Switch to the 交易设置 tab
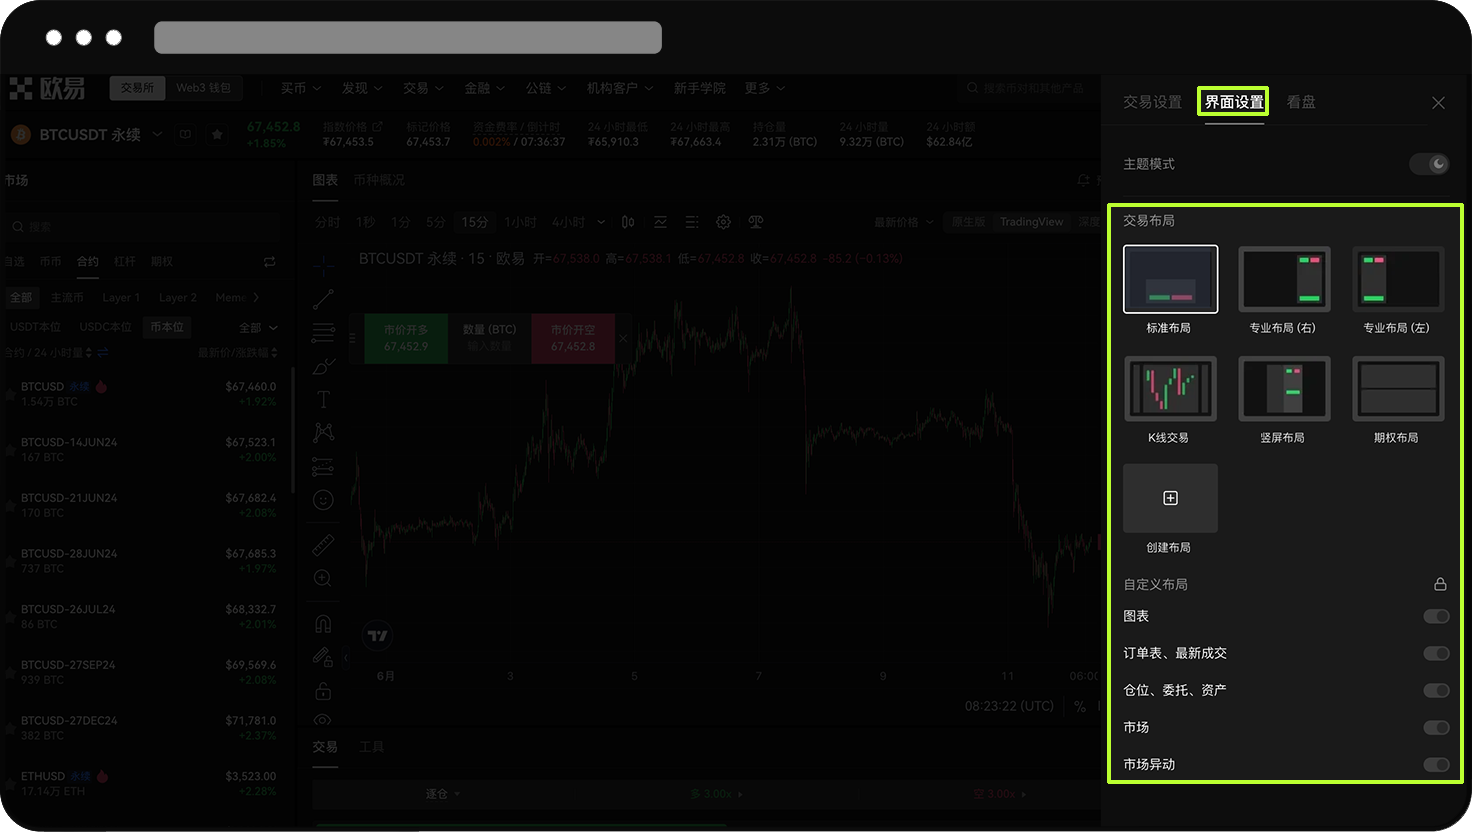Screen dimensions: 1472x832 pos(1152,102)
